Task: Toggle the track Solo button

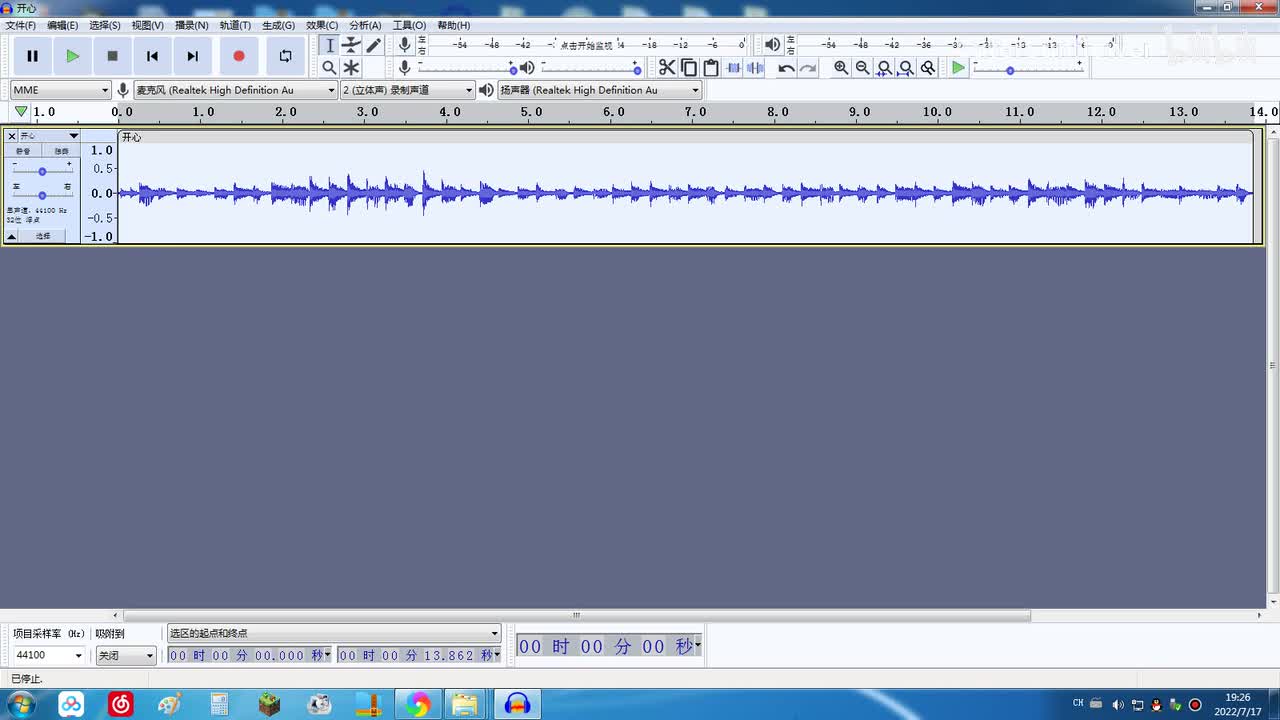Action: point(61,151)
